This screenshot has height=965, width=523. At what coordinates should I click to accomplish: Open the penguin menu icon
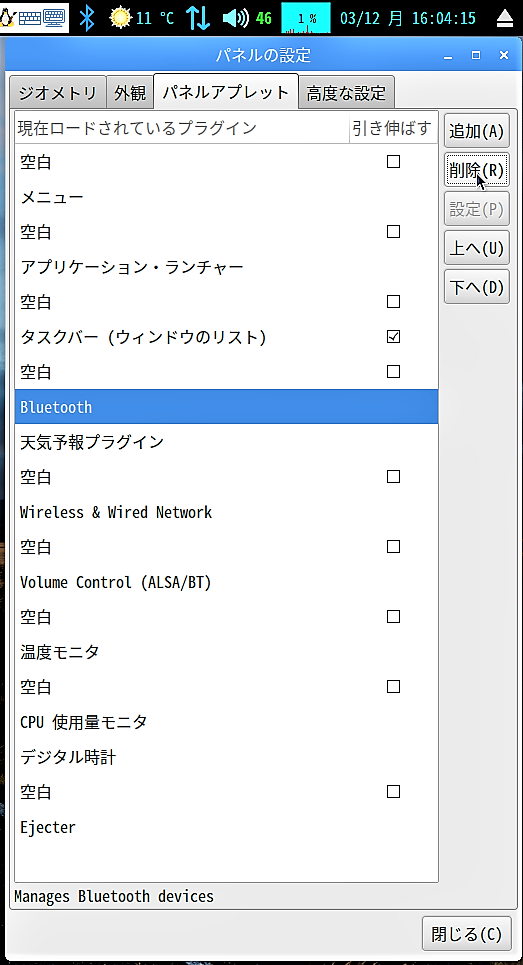click(x=8, y=17)
